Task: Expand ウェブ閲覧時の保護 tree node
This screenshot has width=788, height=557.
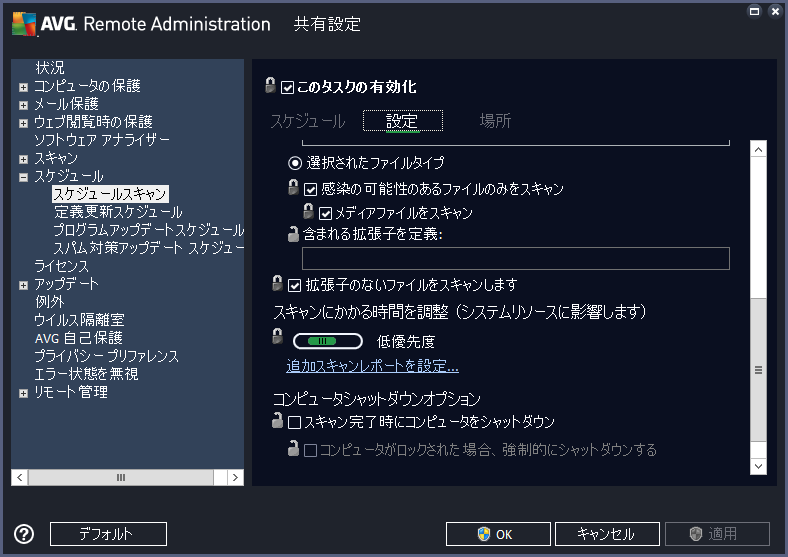Action: point(23,123)
